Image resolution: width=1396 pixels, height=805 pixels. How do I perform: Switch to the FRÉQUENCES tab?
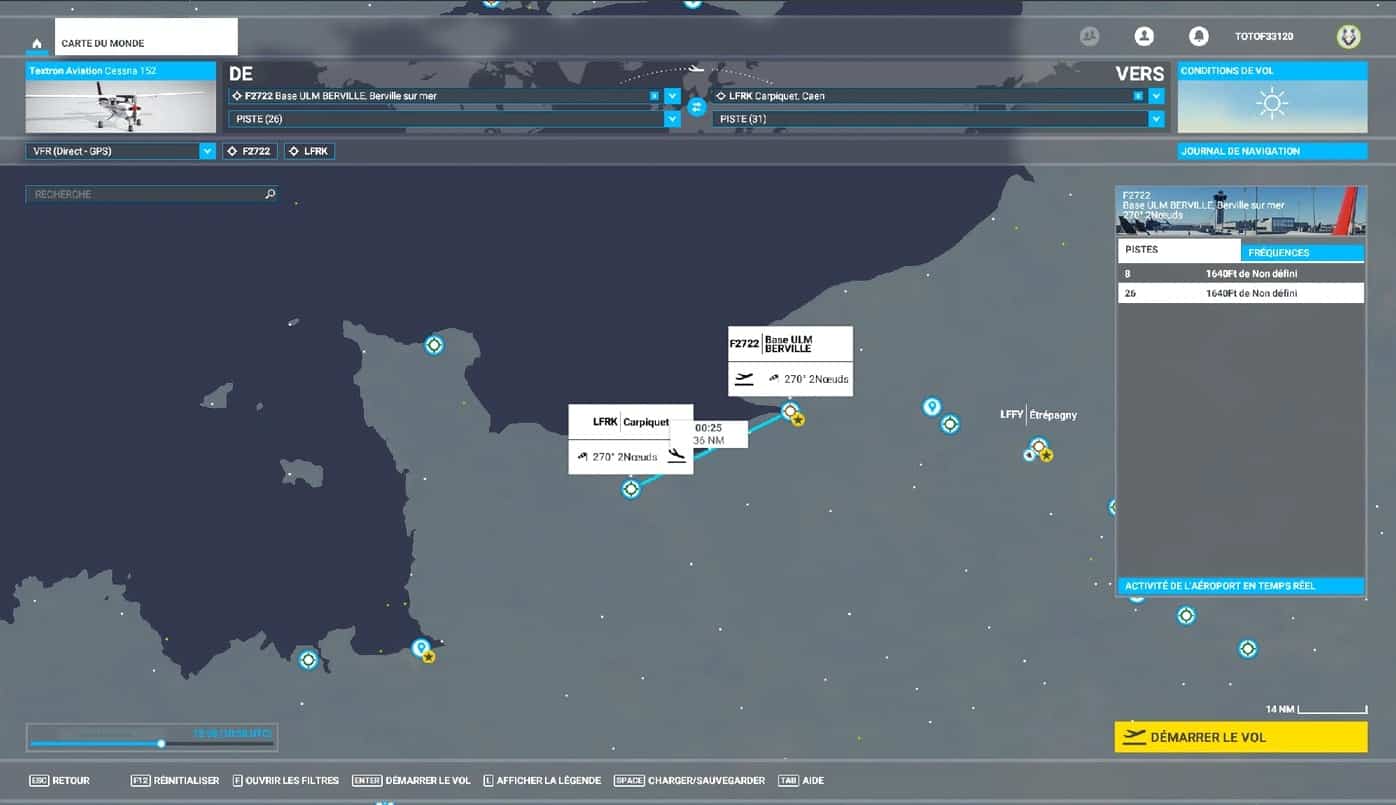pyautogui.click(x=1302, y=253)
